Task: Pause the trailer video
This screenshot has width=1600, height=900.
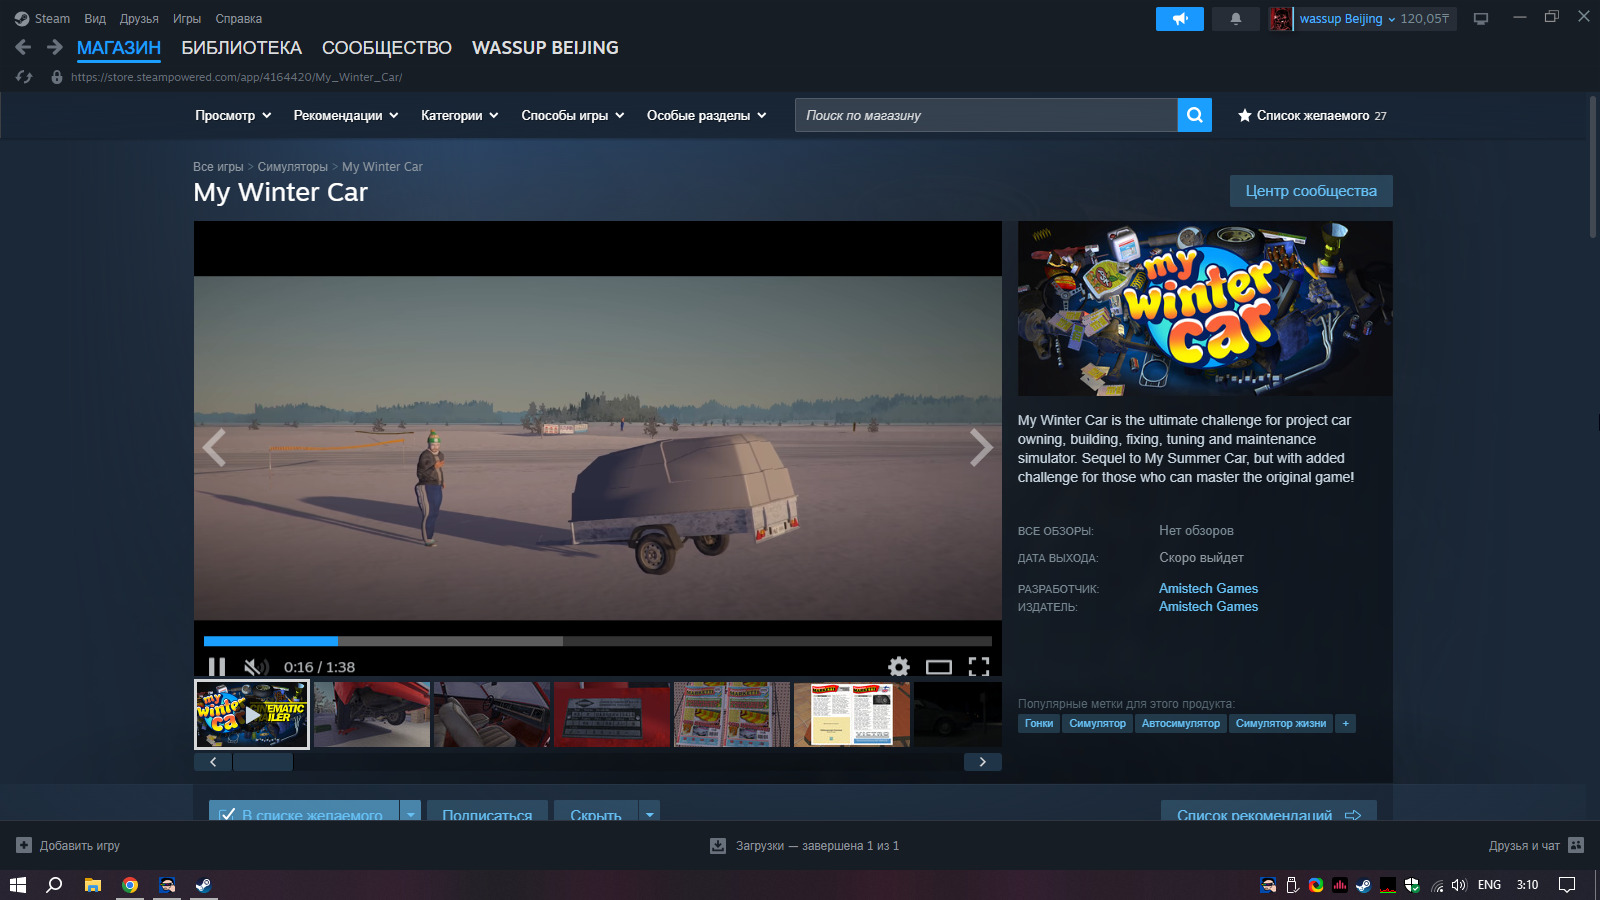Action: [217, 667]
